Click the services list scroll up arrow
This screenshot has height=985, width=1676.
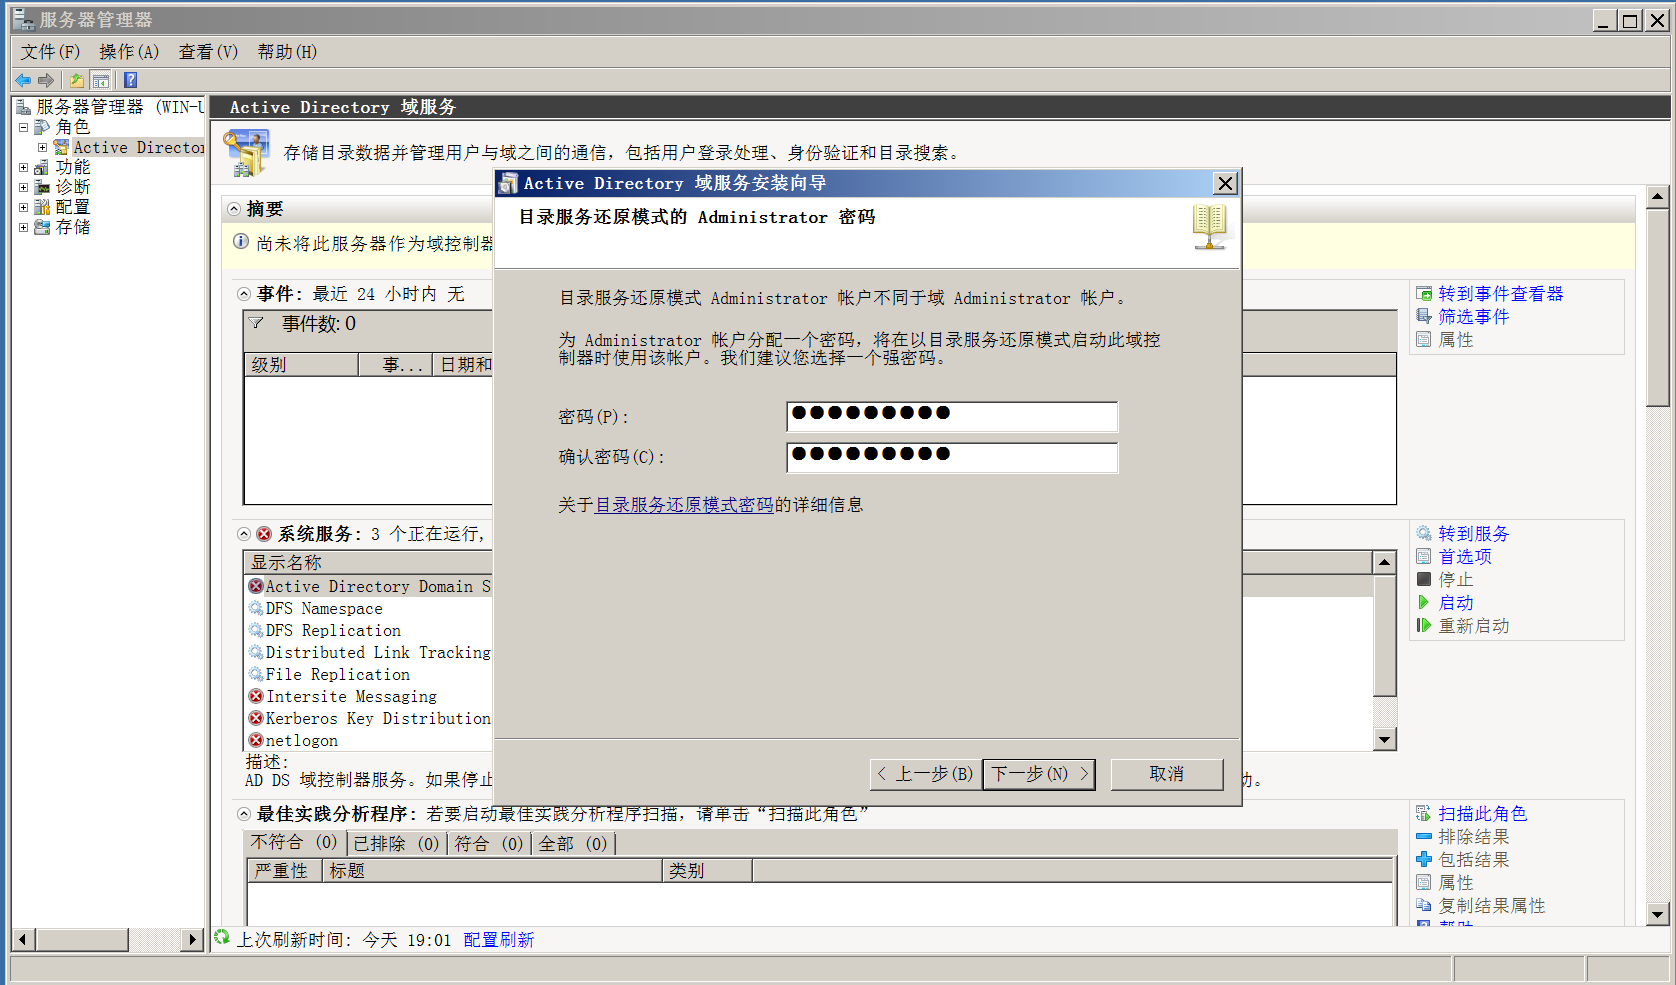[1384, 563]
